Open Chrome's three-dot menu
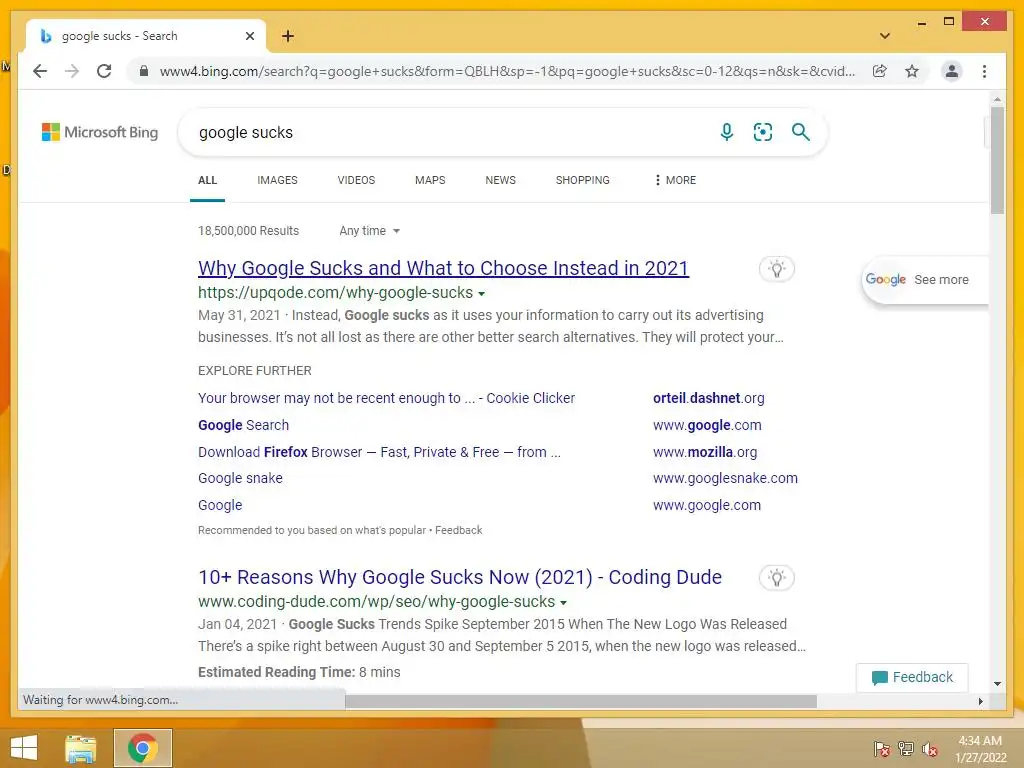The height and width of the screenshot is (768, 1024). coord(984,71)
